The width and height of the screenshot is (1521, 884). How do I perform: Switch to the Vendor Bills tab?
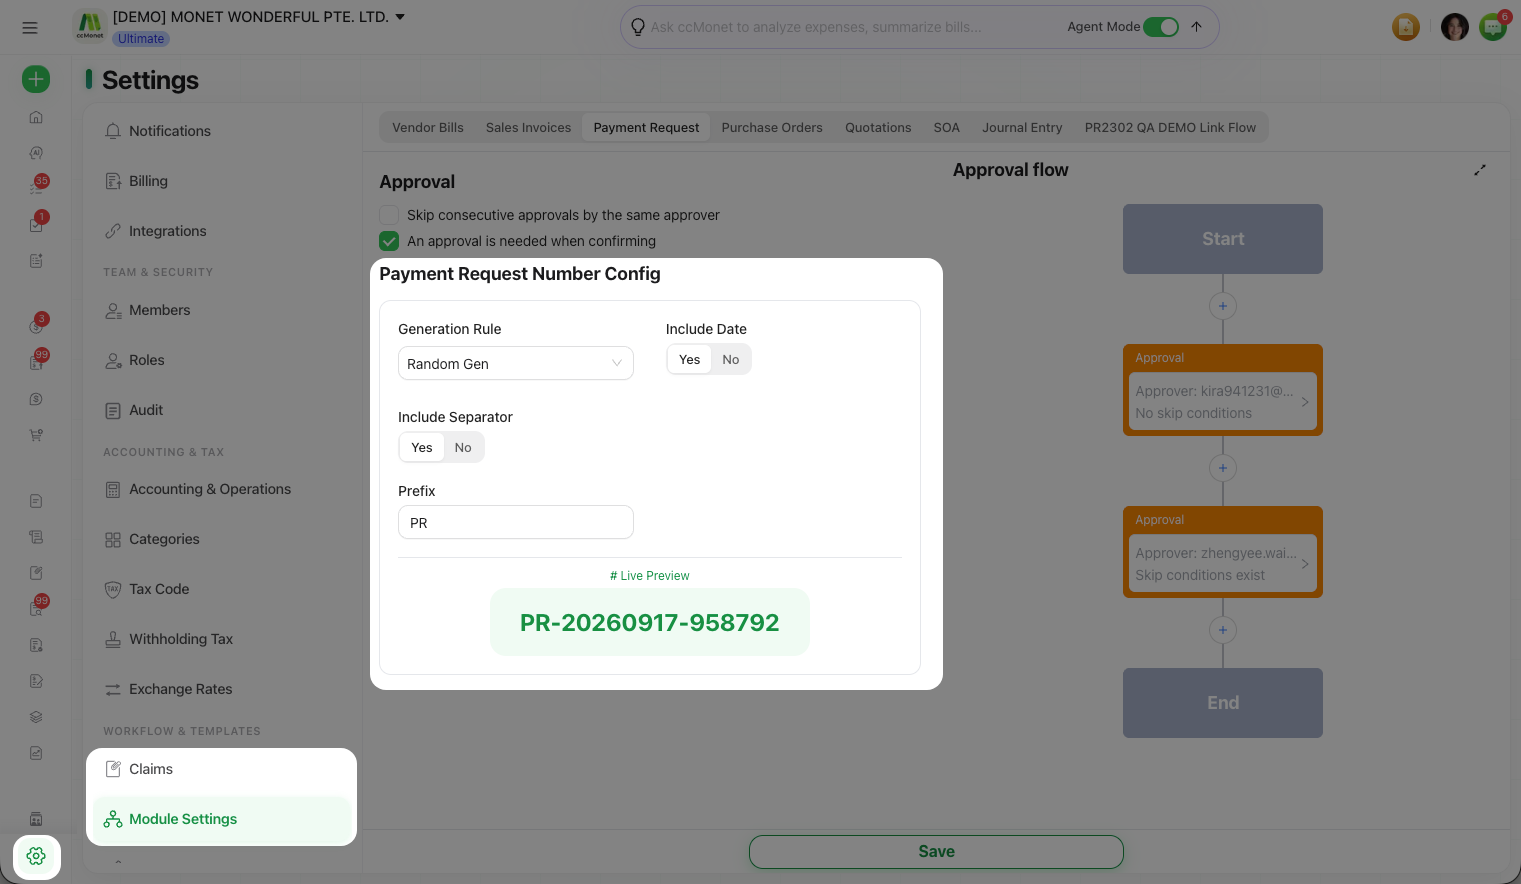[x=428, y=128]
